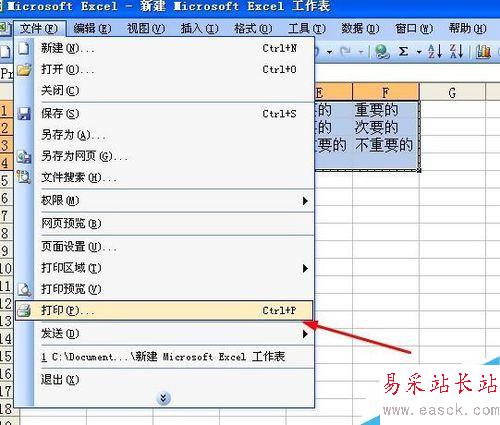Choose 新建(N)... from the file menu

(164, 49)
